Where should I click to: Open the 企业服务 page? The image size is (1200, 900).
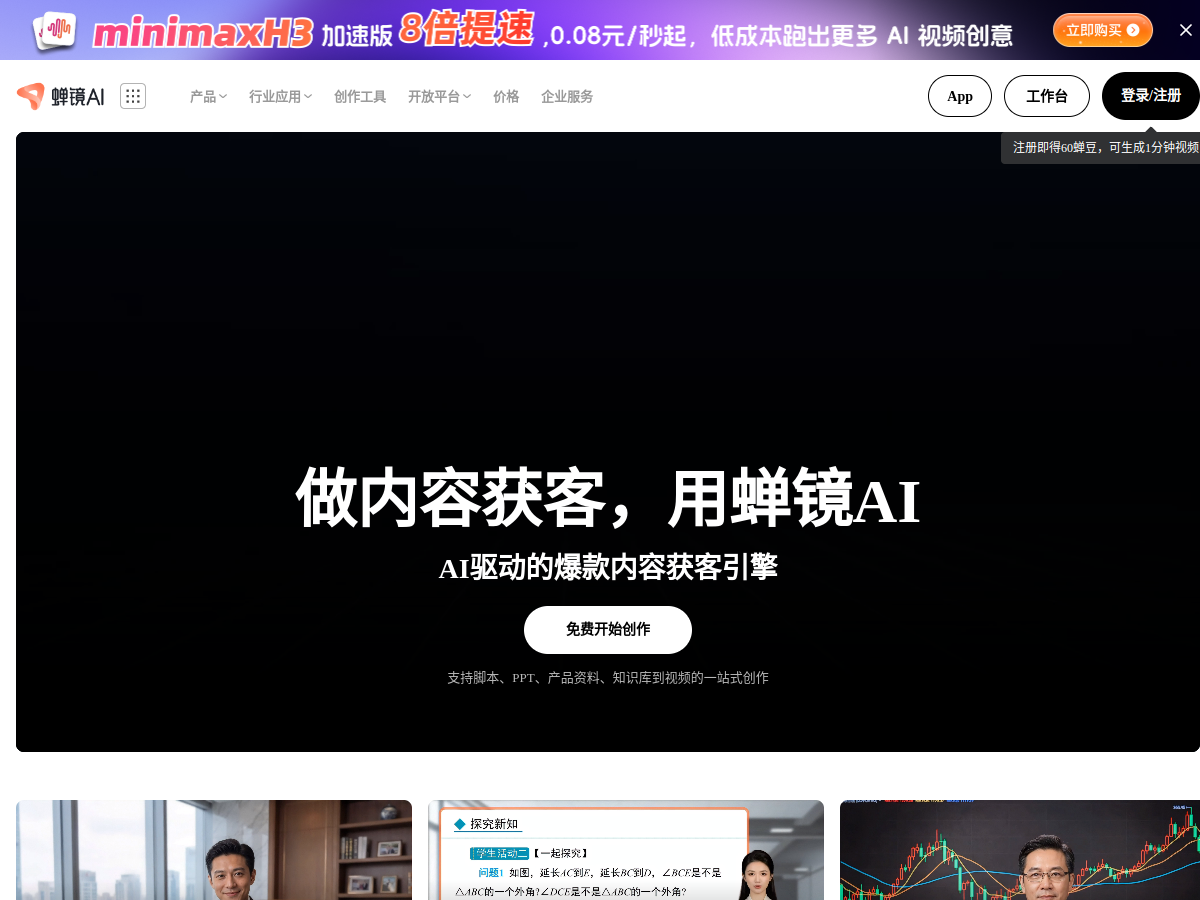(567, 96)
